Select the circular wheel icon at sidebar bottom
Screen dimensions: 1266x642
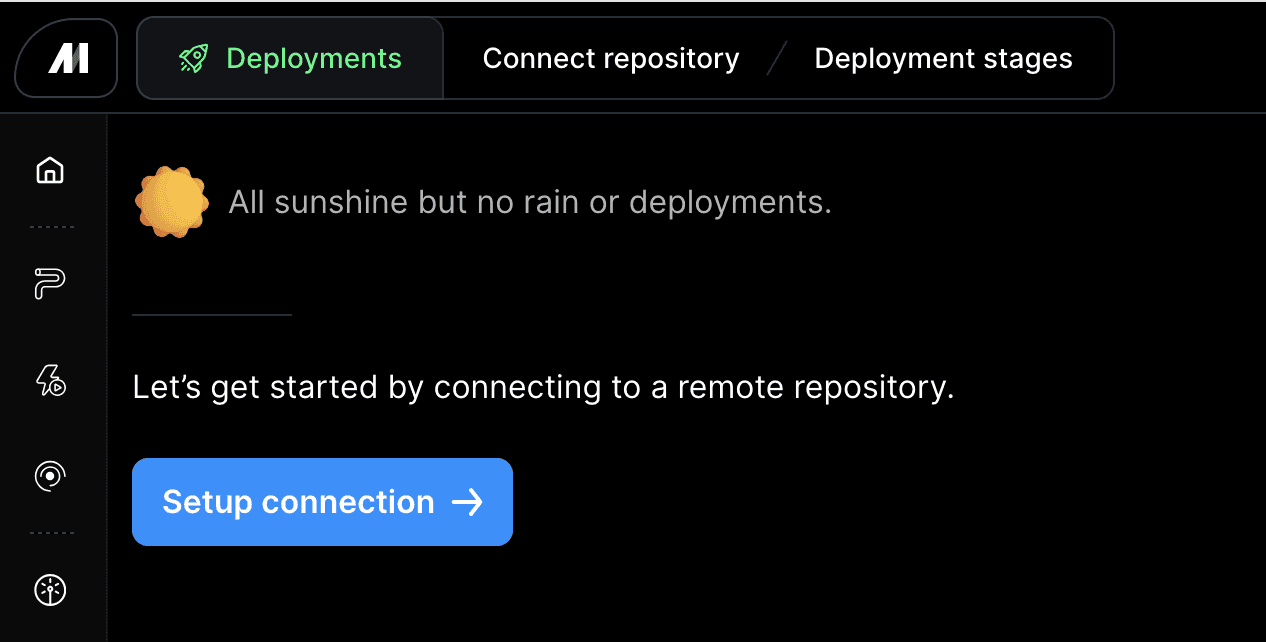pyautogui.click(x=50, y=590)
